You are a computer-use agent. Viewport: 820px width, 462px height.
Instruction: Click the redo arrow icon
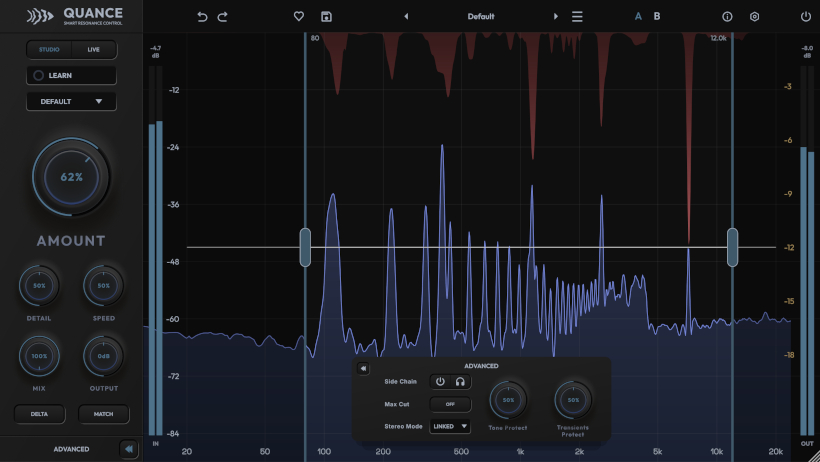(x=223, y=17)
